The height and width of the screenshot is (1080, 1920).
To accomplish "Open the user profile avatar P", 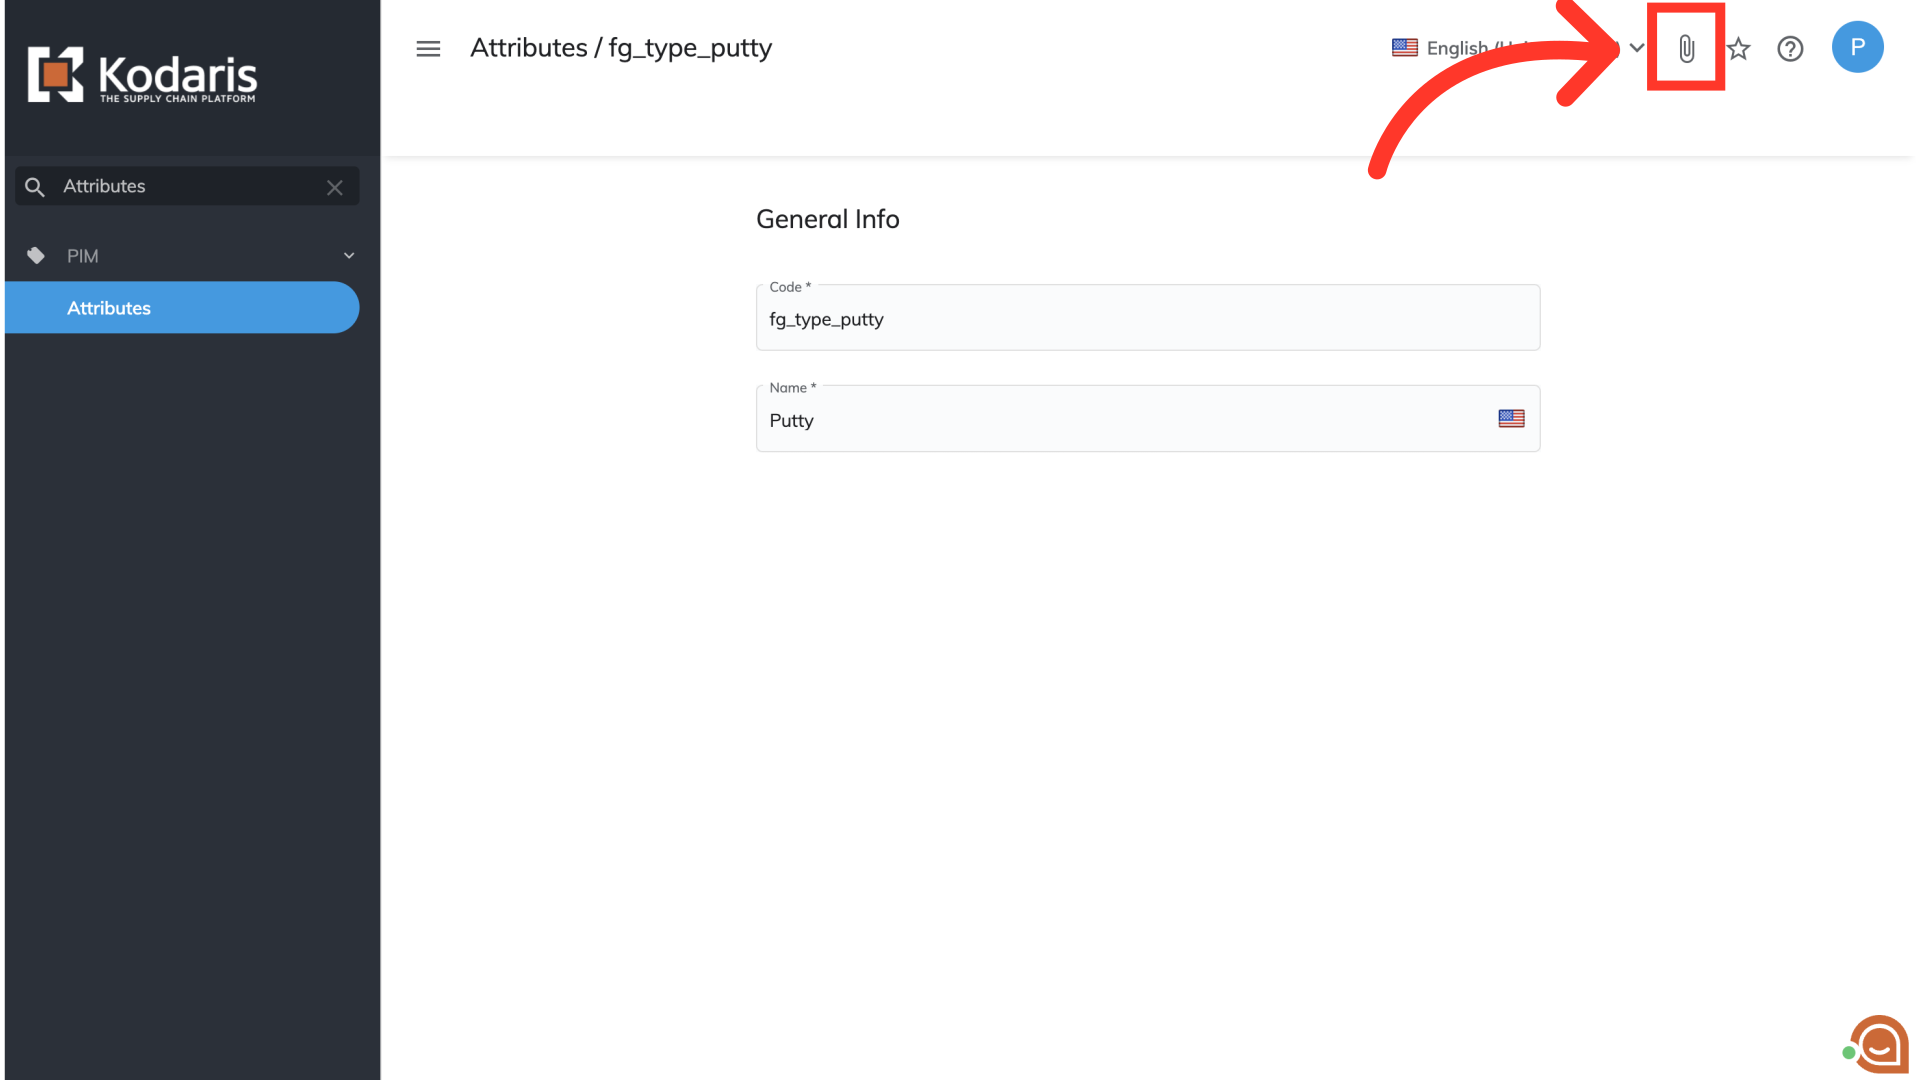I will point(1857,47).
